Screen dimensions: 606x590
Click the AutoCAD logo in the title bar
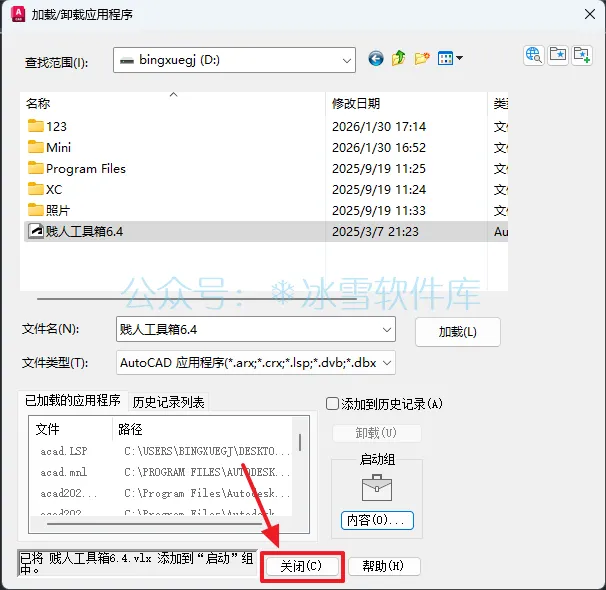coord(18,14)
